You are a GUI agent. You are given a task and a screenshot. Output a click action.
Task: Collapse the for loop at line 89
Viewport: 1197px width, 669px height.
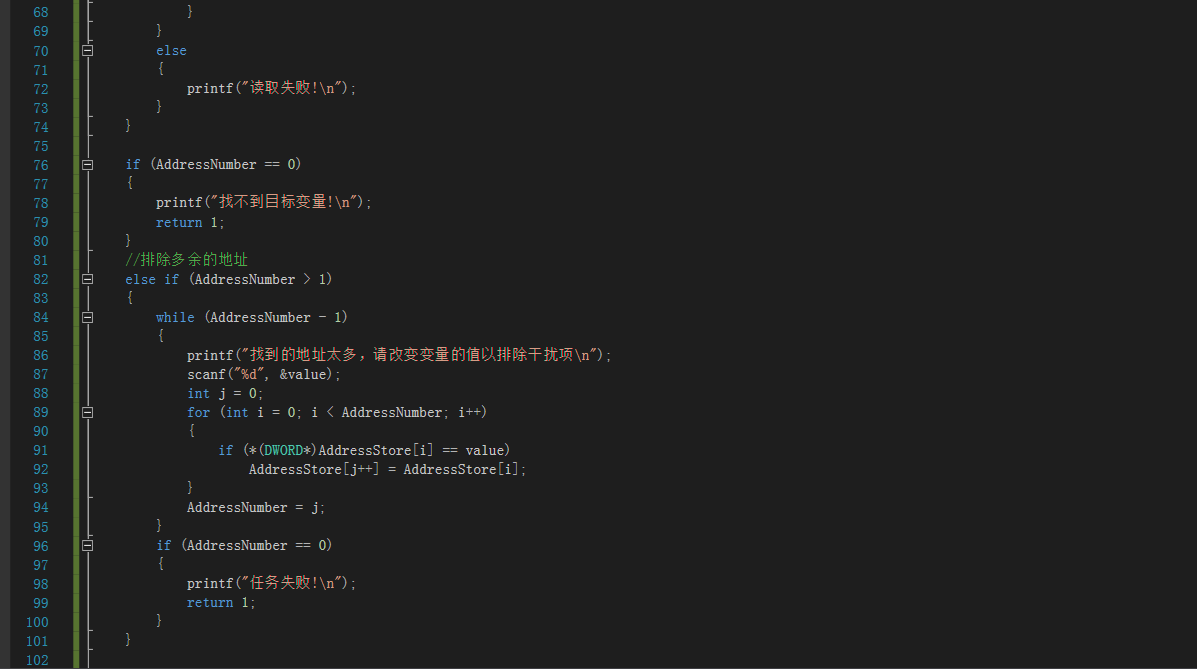click(88, 412)
